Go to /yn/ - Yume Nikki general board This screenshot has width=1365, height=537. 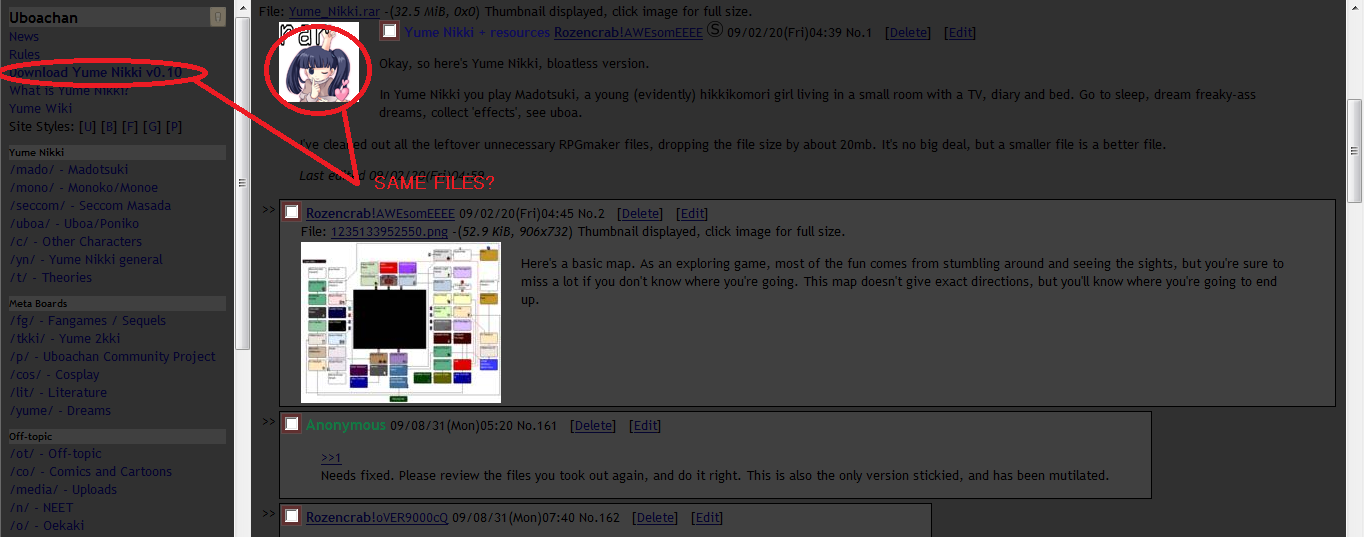click(x=86, y=260)
